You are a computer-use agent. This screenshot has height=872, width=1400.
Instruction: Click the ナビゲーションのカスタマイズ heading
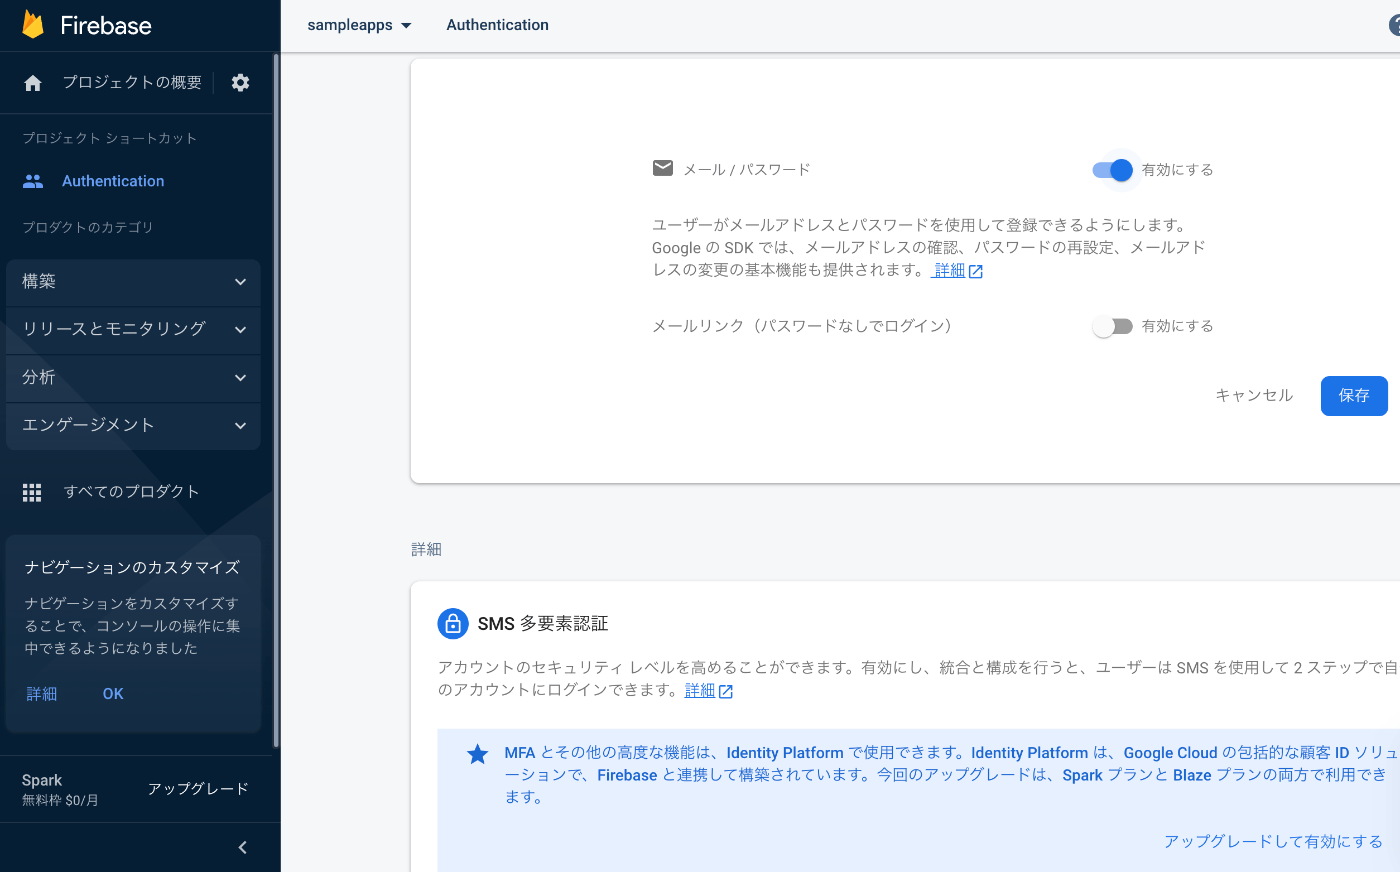click(x=132, y=568)
